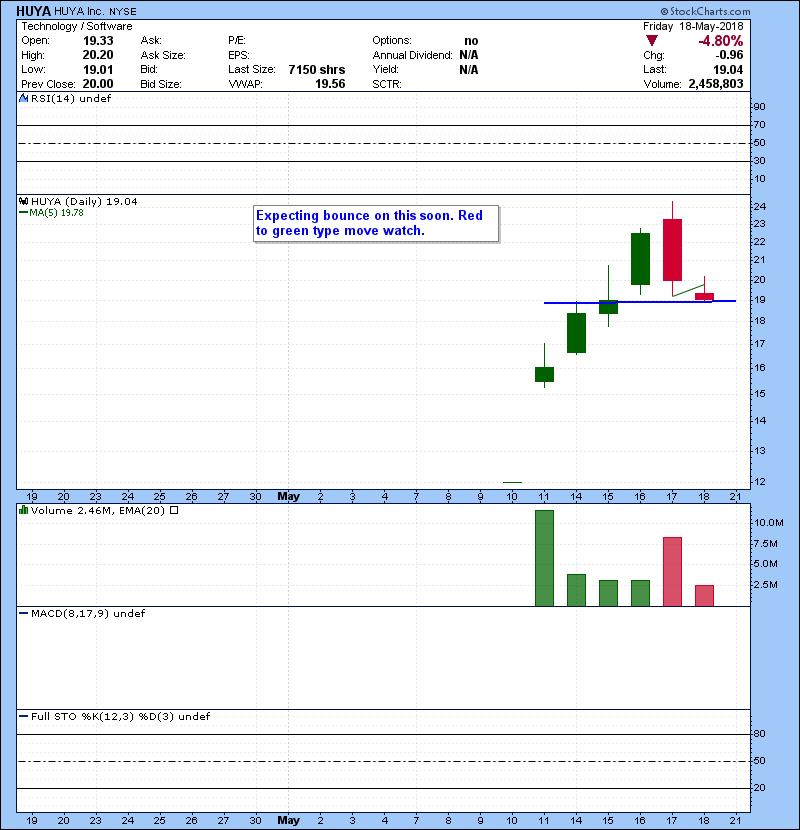Click the 7.5M volume axis label
This screenshot has width=800, height=830.
coord(766,544)
